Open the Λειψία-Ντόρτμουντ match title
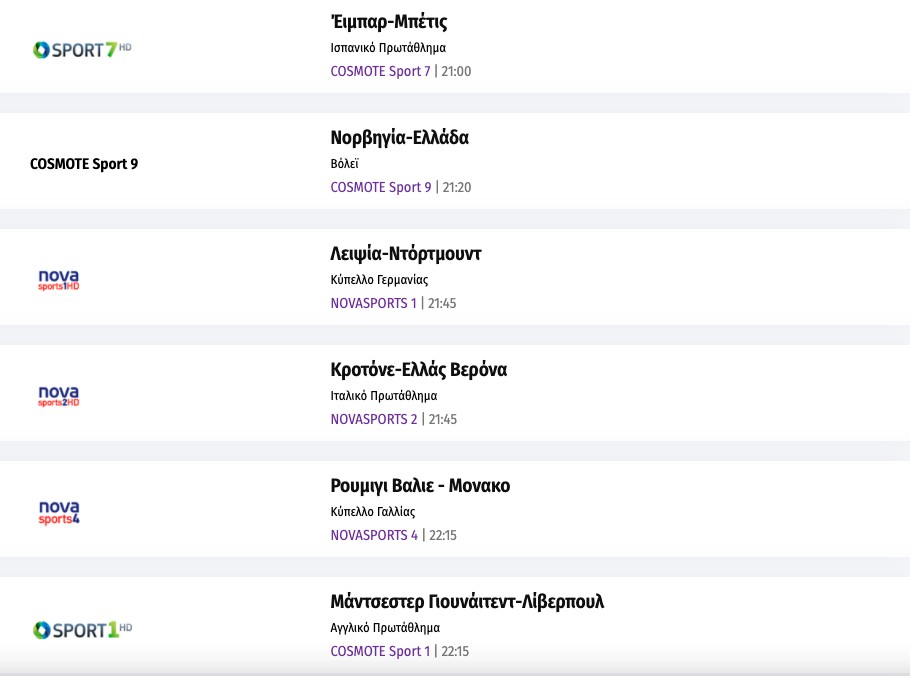 406,254
